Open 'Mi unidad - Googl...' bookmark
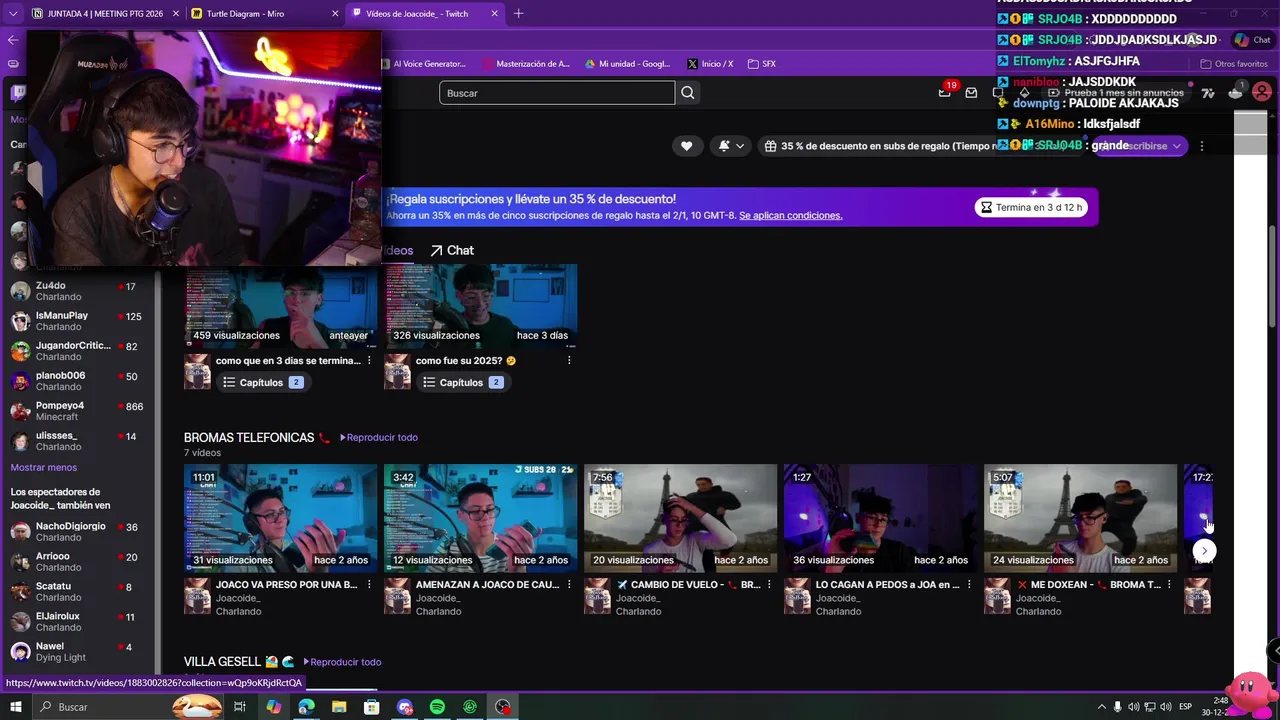 point(627,64)
